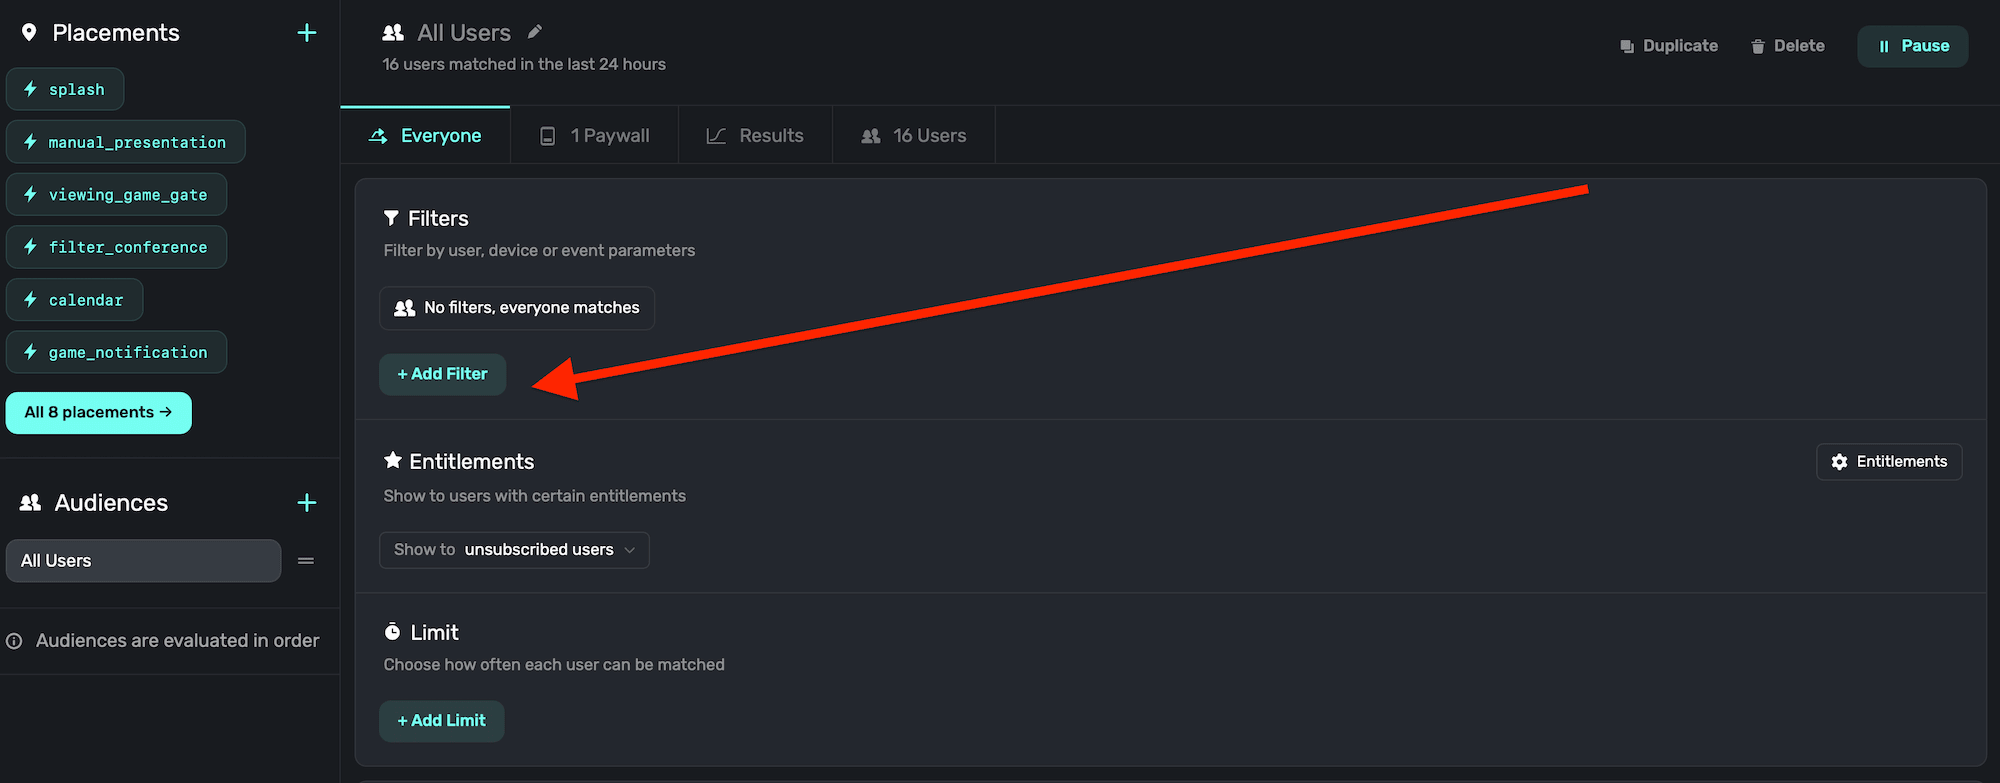Click the Duplicate audience icon
The image size is (2000, 783).
1627,46
